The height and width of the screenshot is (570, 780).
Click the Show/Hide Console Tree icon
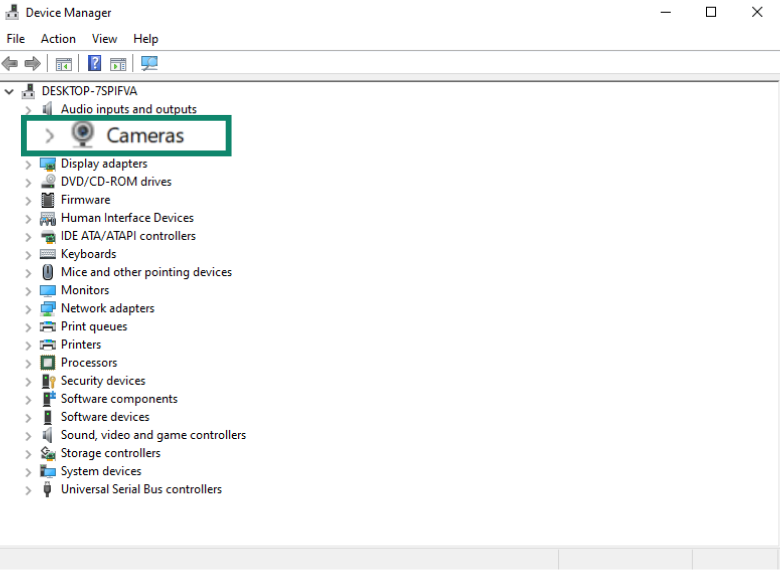(x=63, y=64)
